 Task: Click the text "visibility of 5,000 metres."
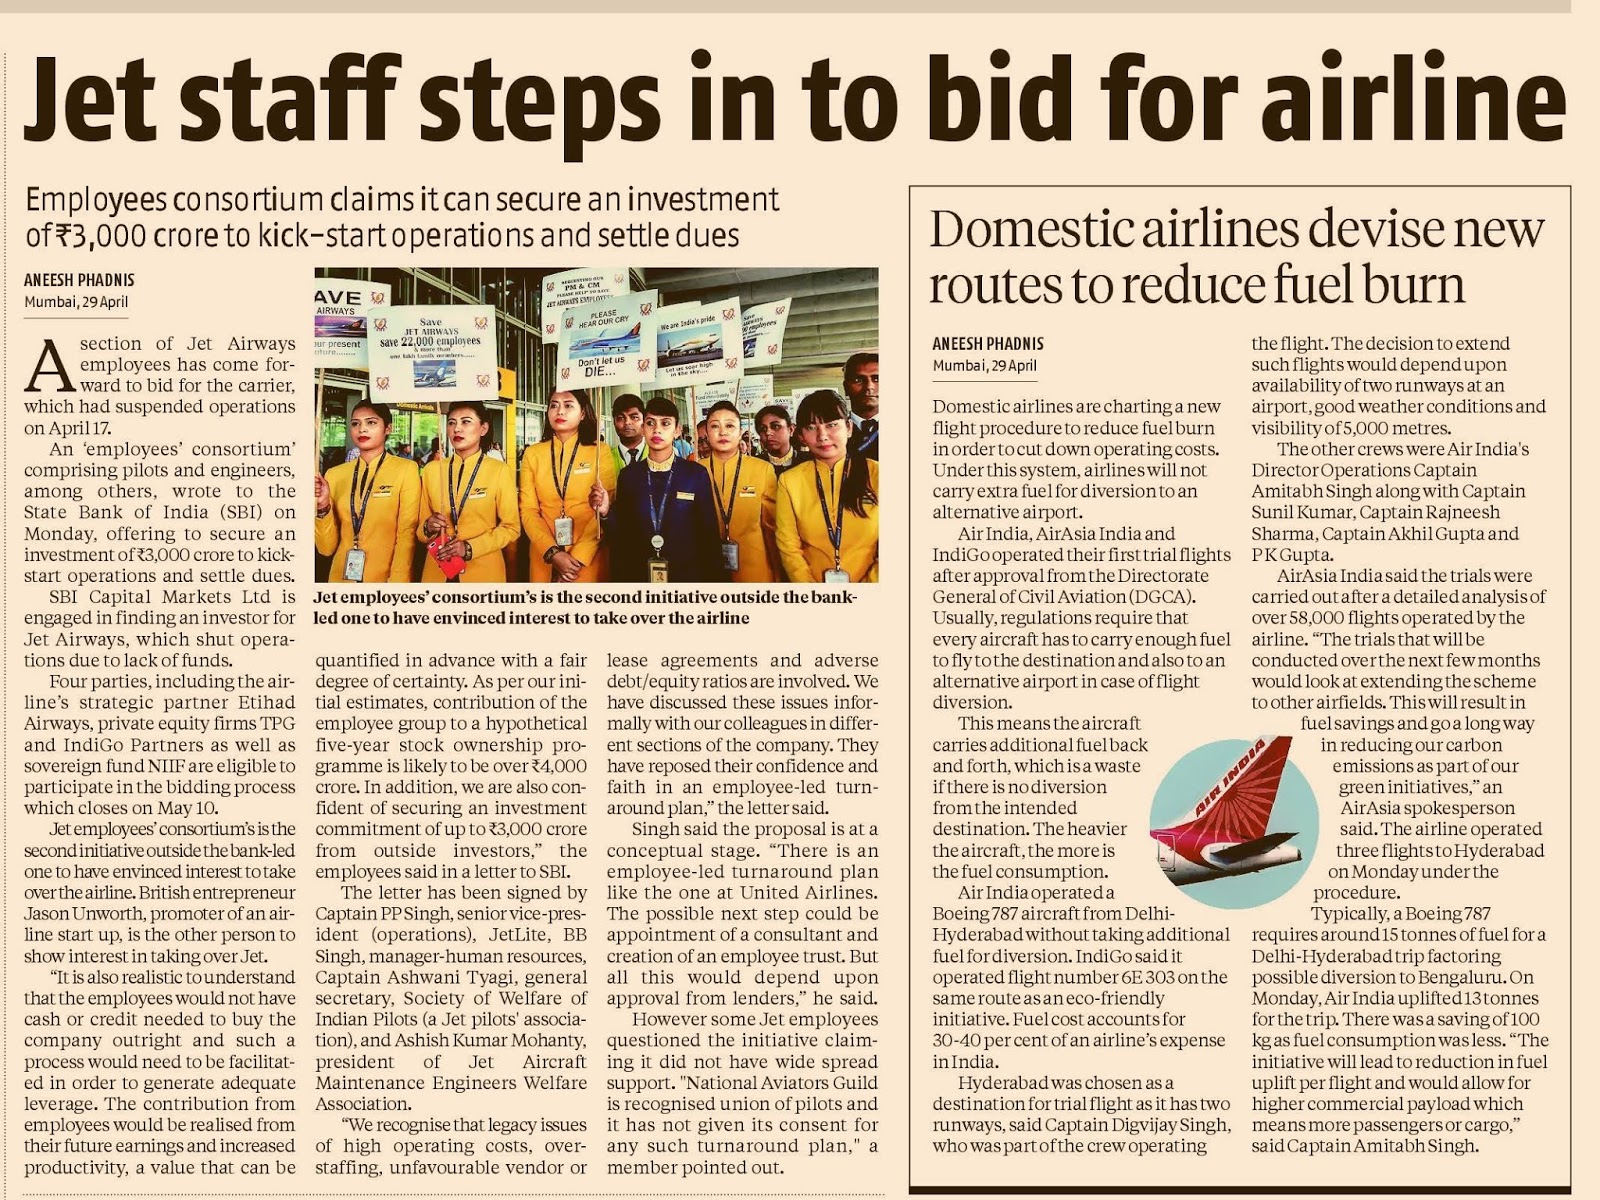point(1351,427)
